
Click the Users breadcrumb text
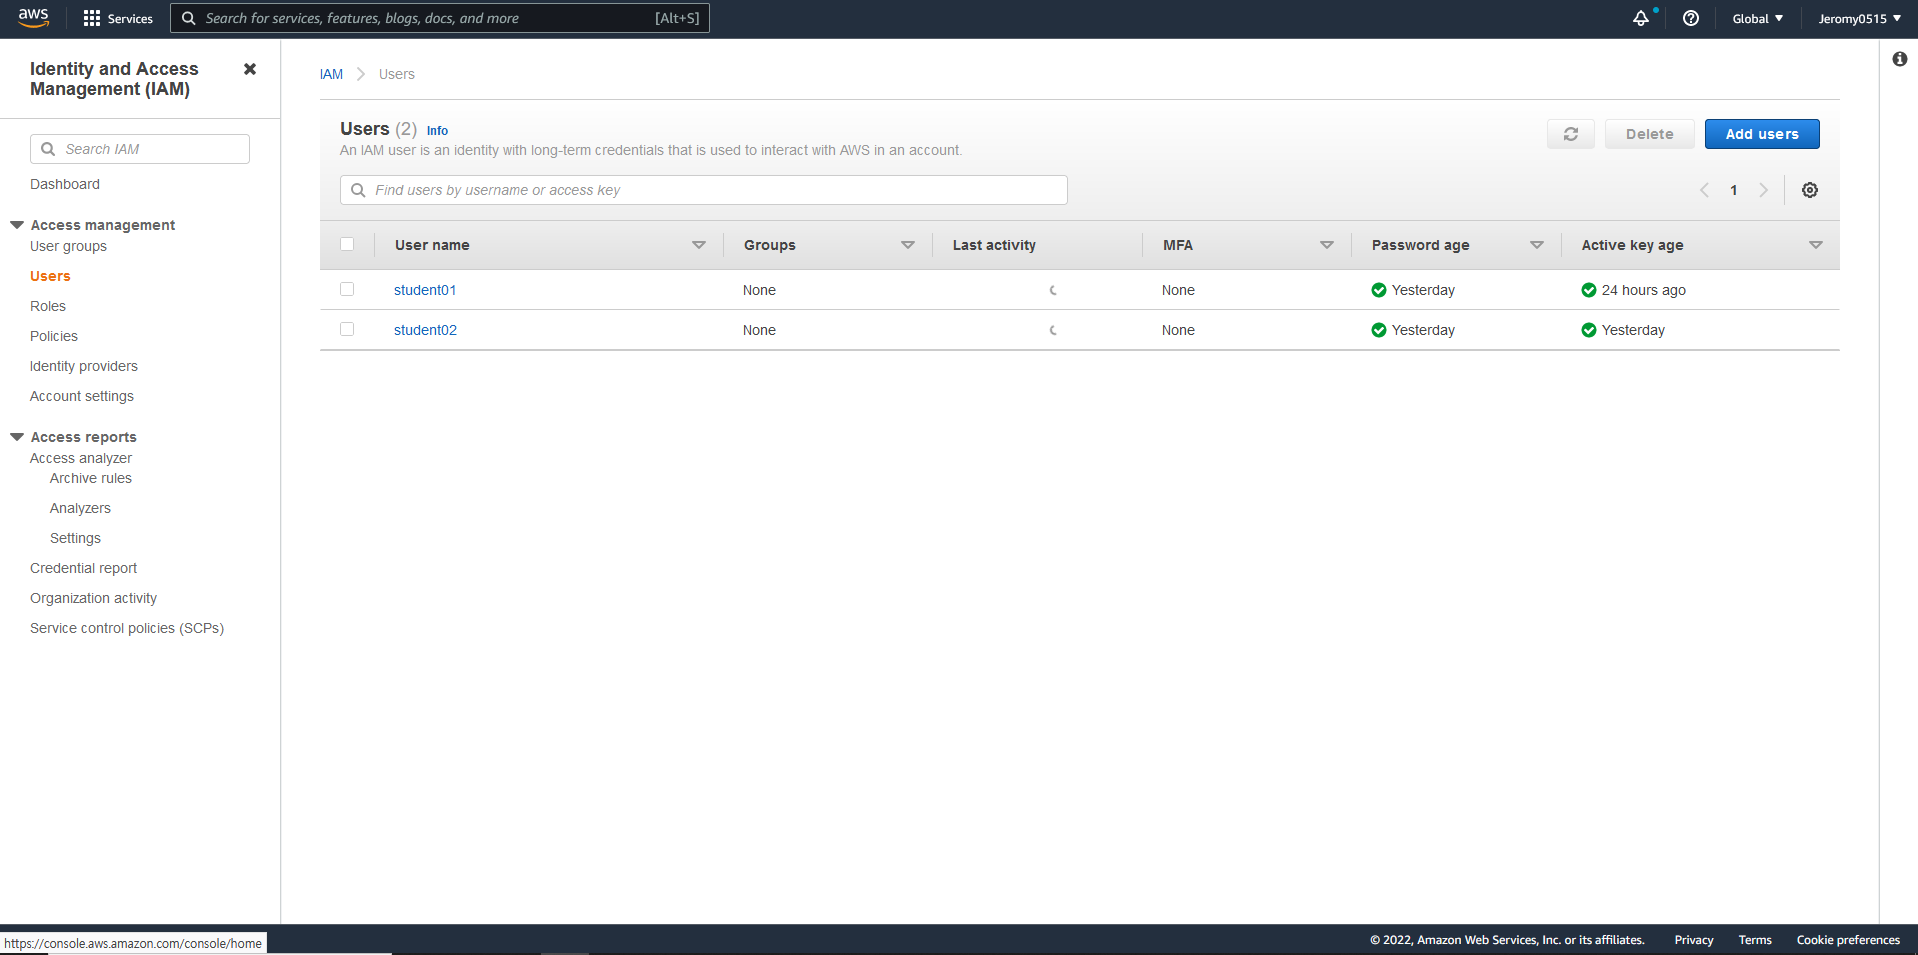[x=397, y=74]
